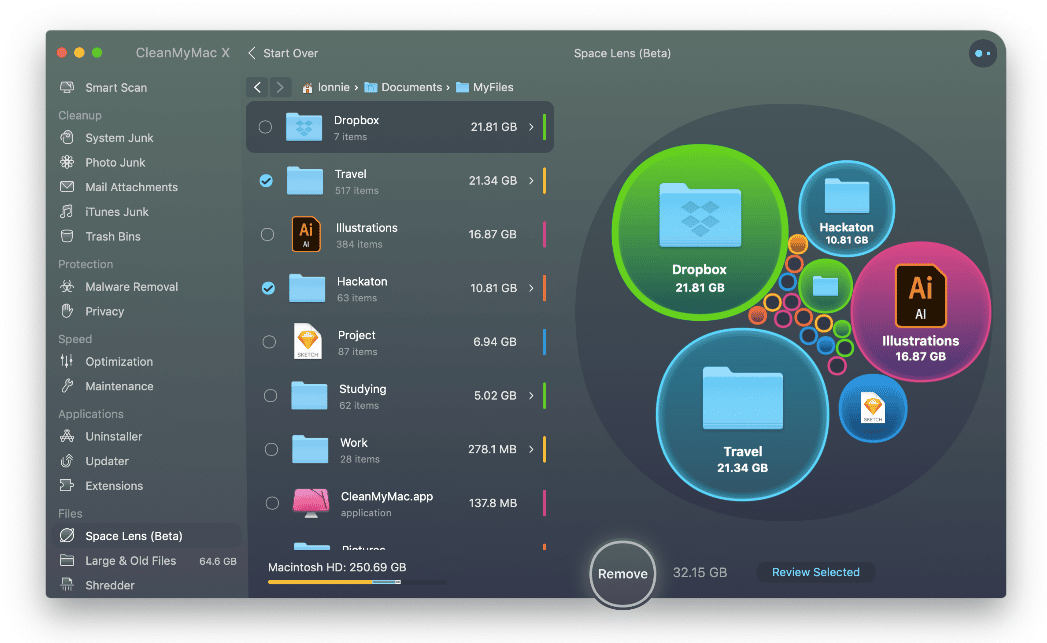Deselect the Hackaton folder checkbox
The height and width of the screenshot is (643, 1047).
[268, 288]
